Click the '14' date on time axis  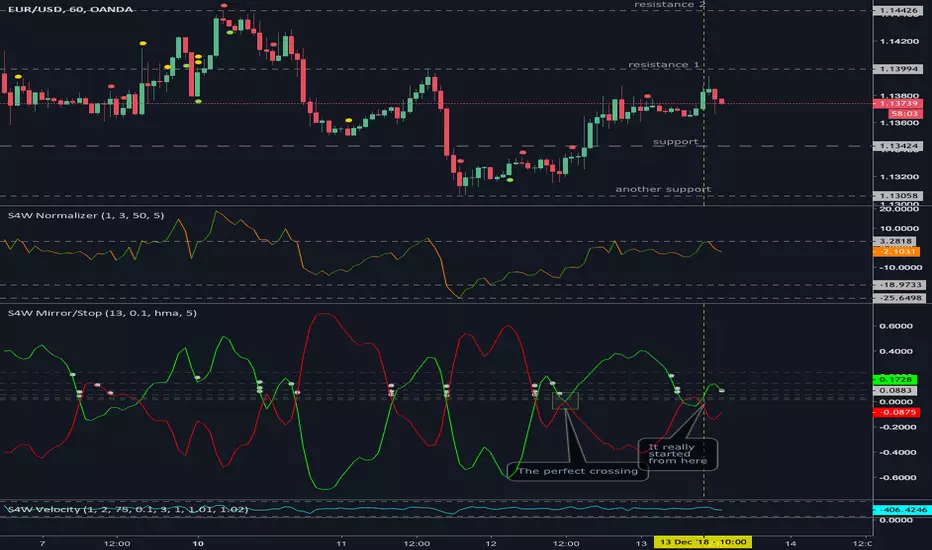(791, 543)
